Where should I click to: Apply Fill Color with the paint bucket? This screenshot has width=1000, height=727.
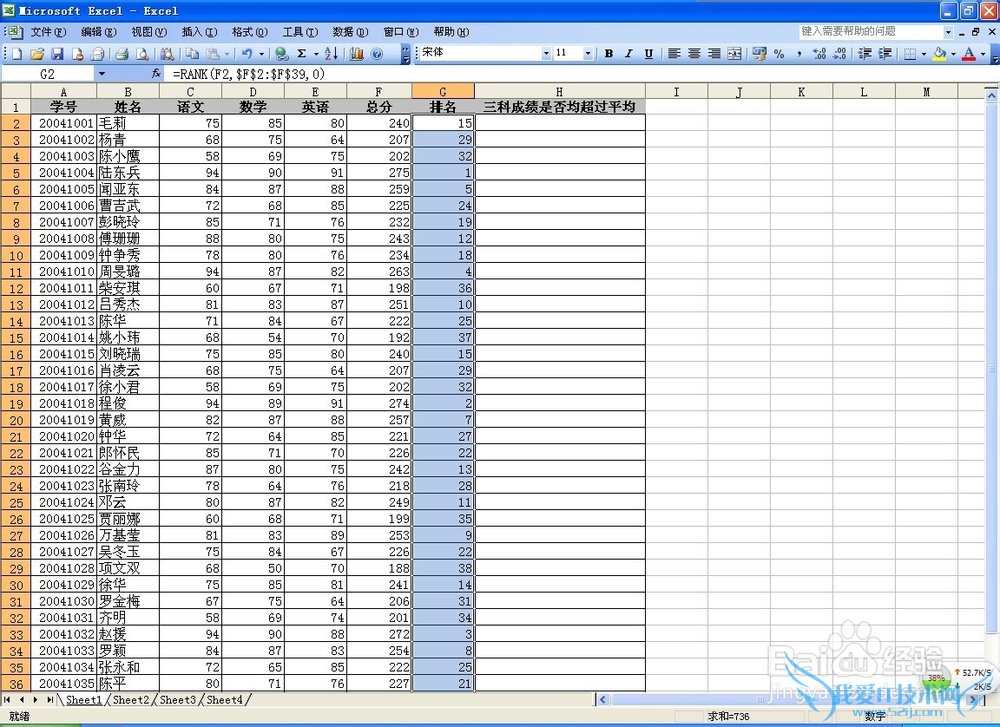939,54
